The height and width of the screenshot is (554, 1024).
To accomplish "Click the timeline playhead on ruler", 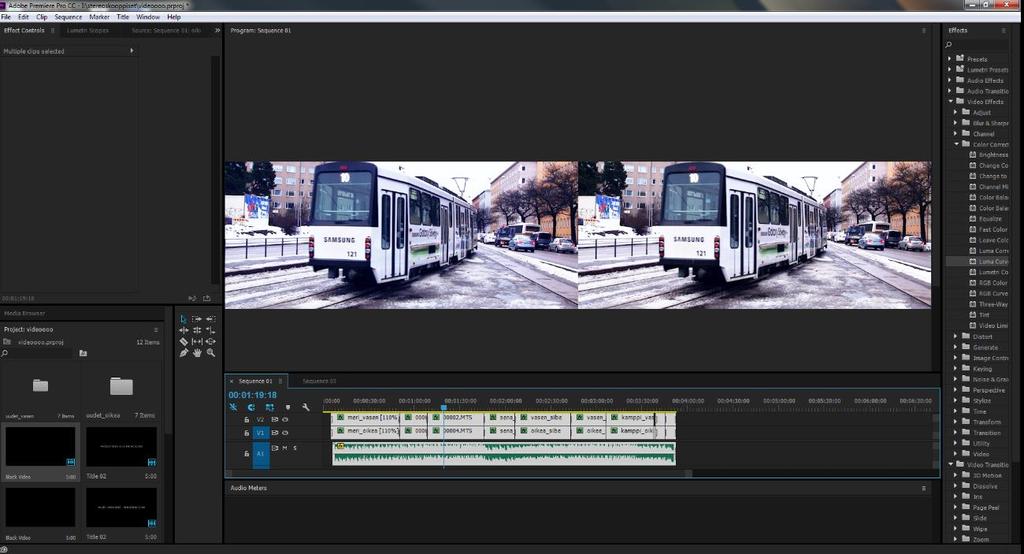I will [x=444, y=407].
